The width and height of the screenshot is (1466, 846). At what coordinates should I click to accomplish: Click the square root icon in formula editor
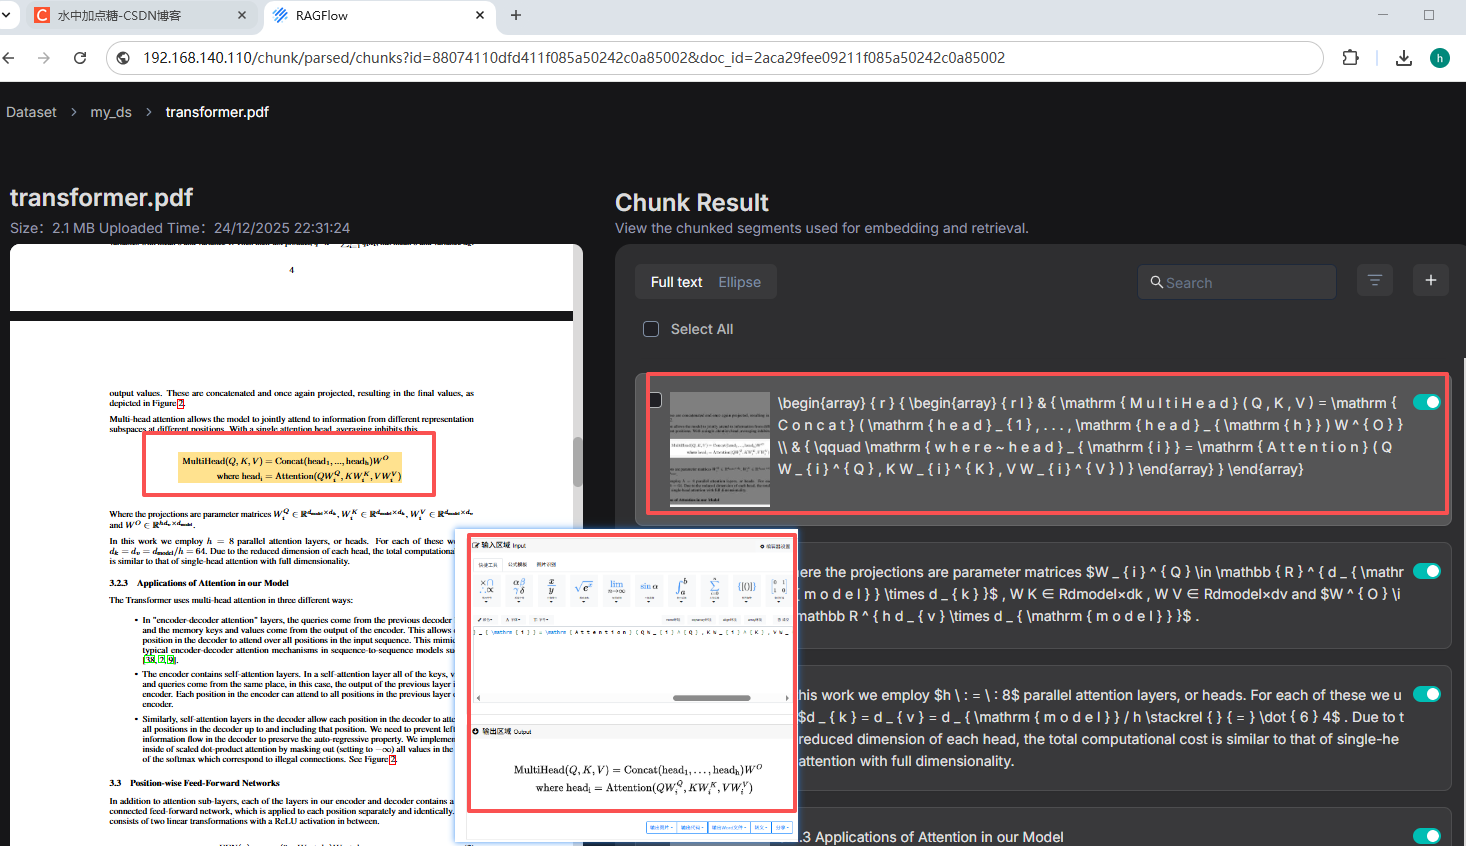(x=584, y=591)
